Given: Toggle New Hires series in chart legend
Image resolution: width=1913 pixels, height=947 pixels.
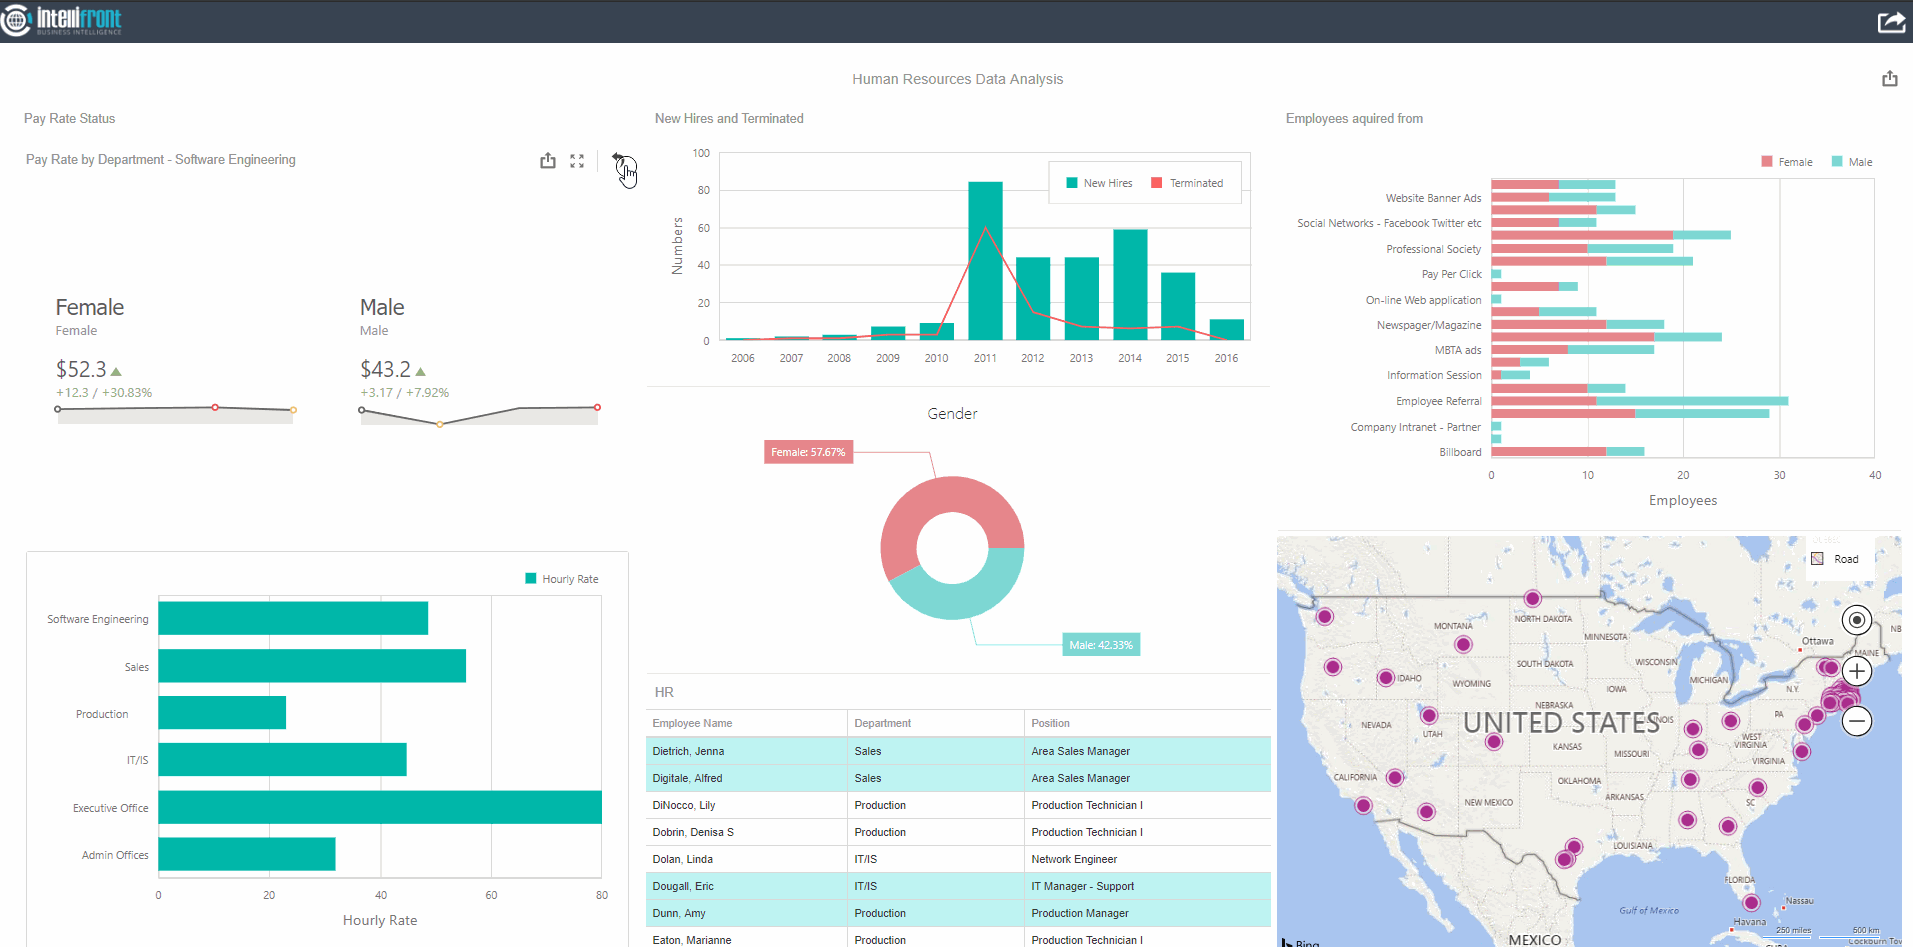Looking at the screenshot, I should pos(1099,183).
